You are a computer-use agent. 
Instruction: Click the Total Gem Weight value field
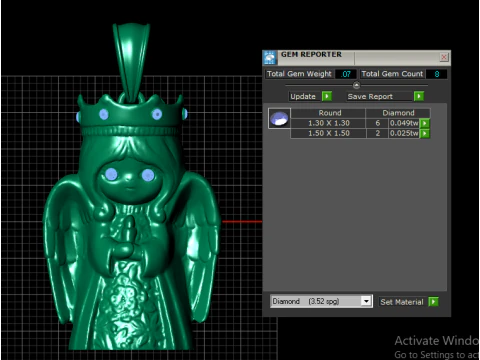point(346,74)
